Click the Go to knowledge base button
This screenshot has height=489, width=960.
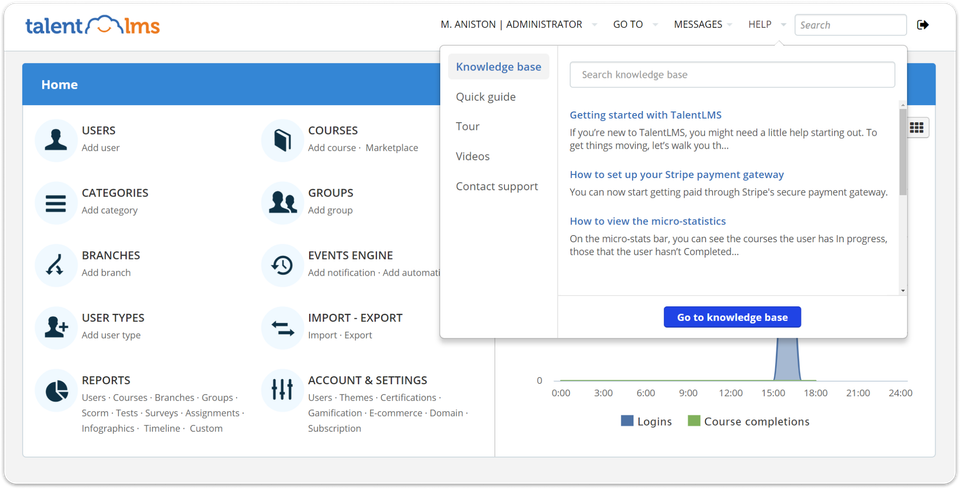(732, 317)
